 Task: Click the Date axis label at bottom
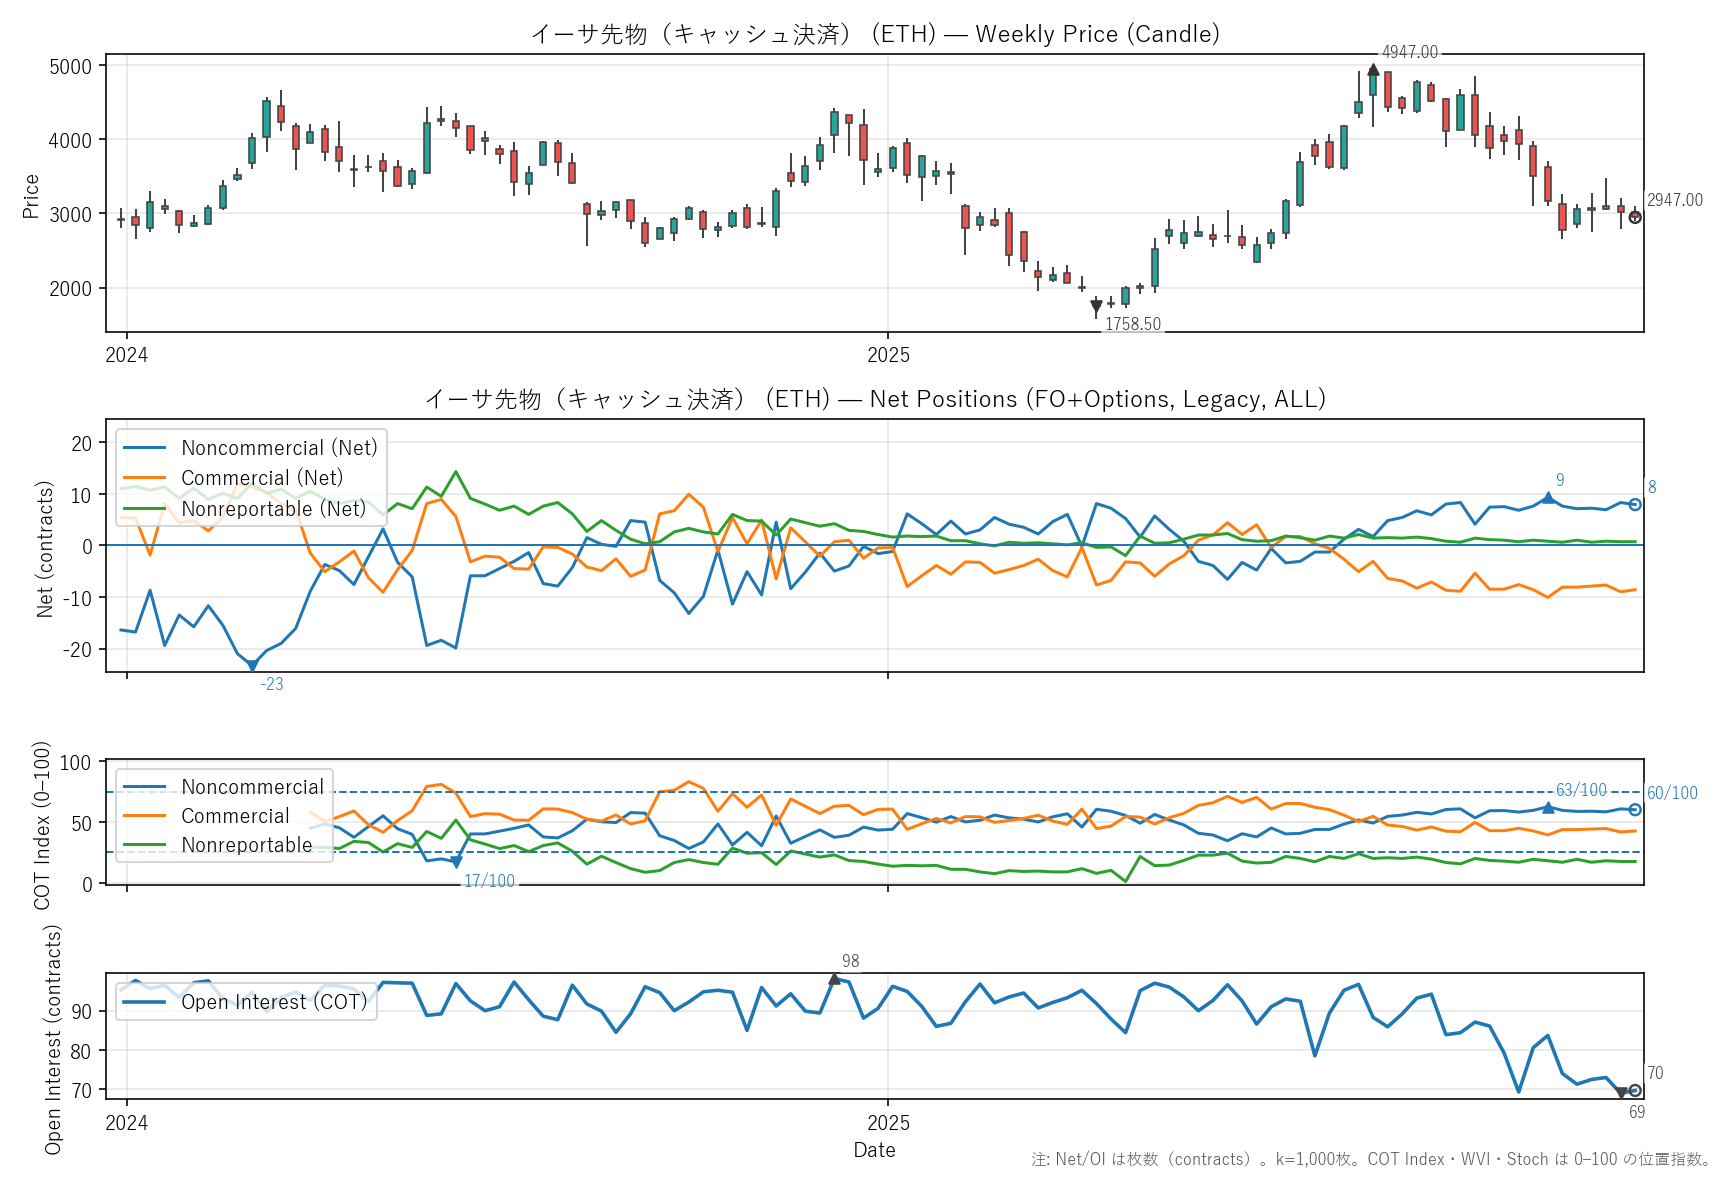(x=874, y=1150)
